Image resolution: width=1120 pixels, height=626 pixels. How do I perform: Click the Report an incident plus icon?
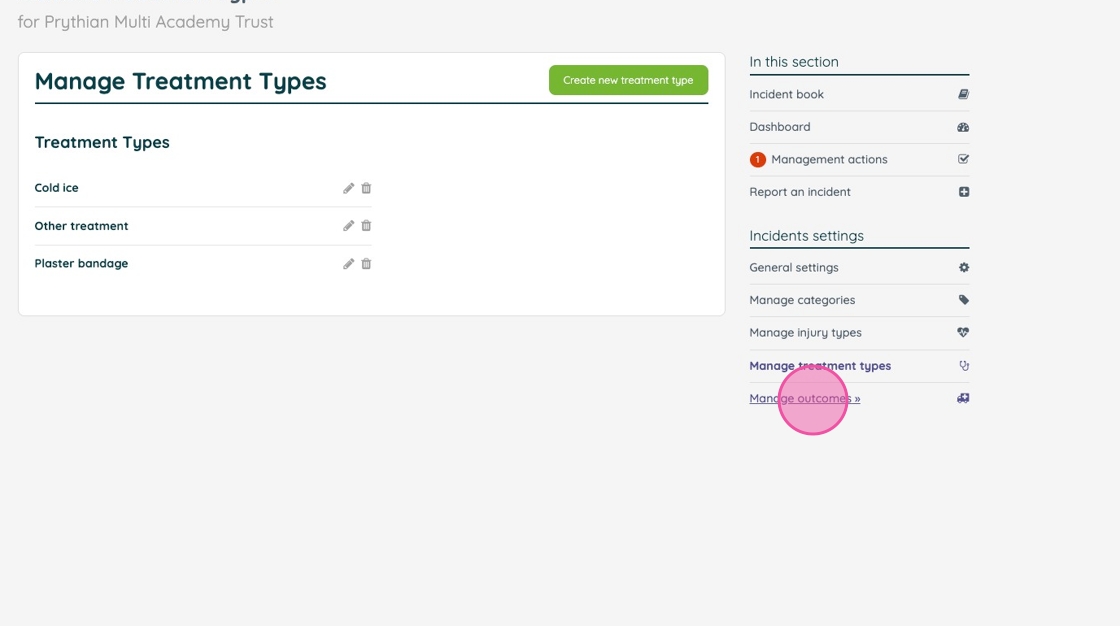(x=963, y=192)
